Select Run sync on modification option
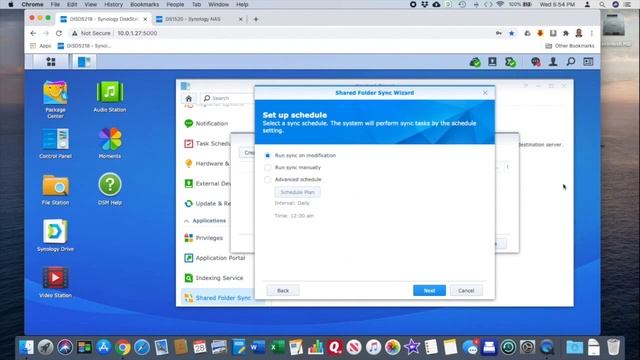The image size is (640, 360). click(267, 156)
